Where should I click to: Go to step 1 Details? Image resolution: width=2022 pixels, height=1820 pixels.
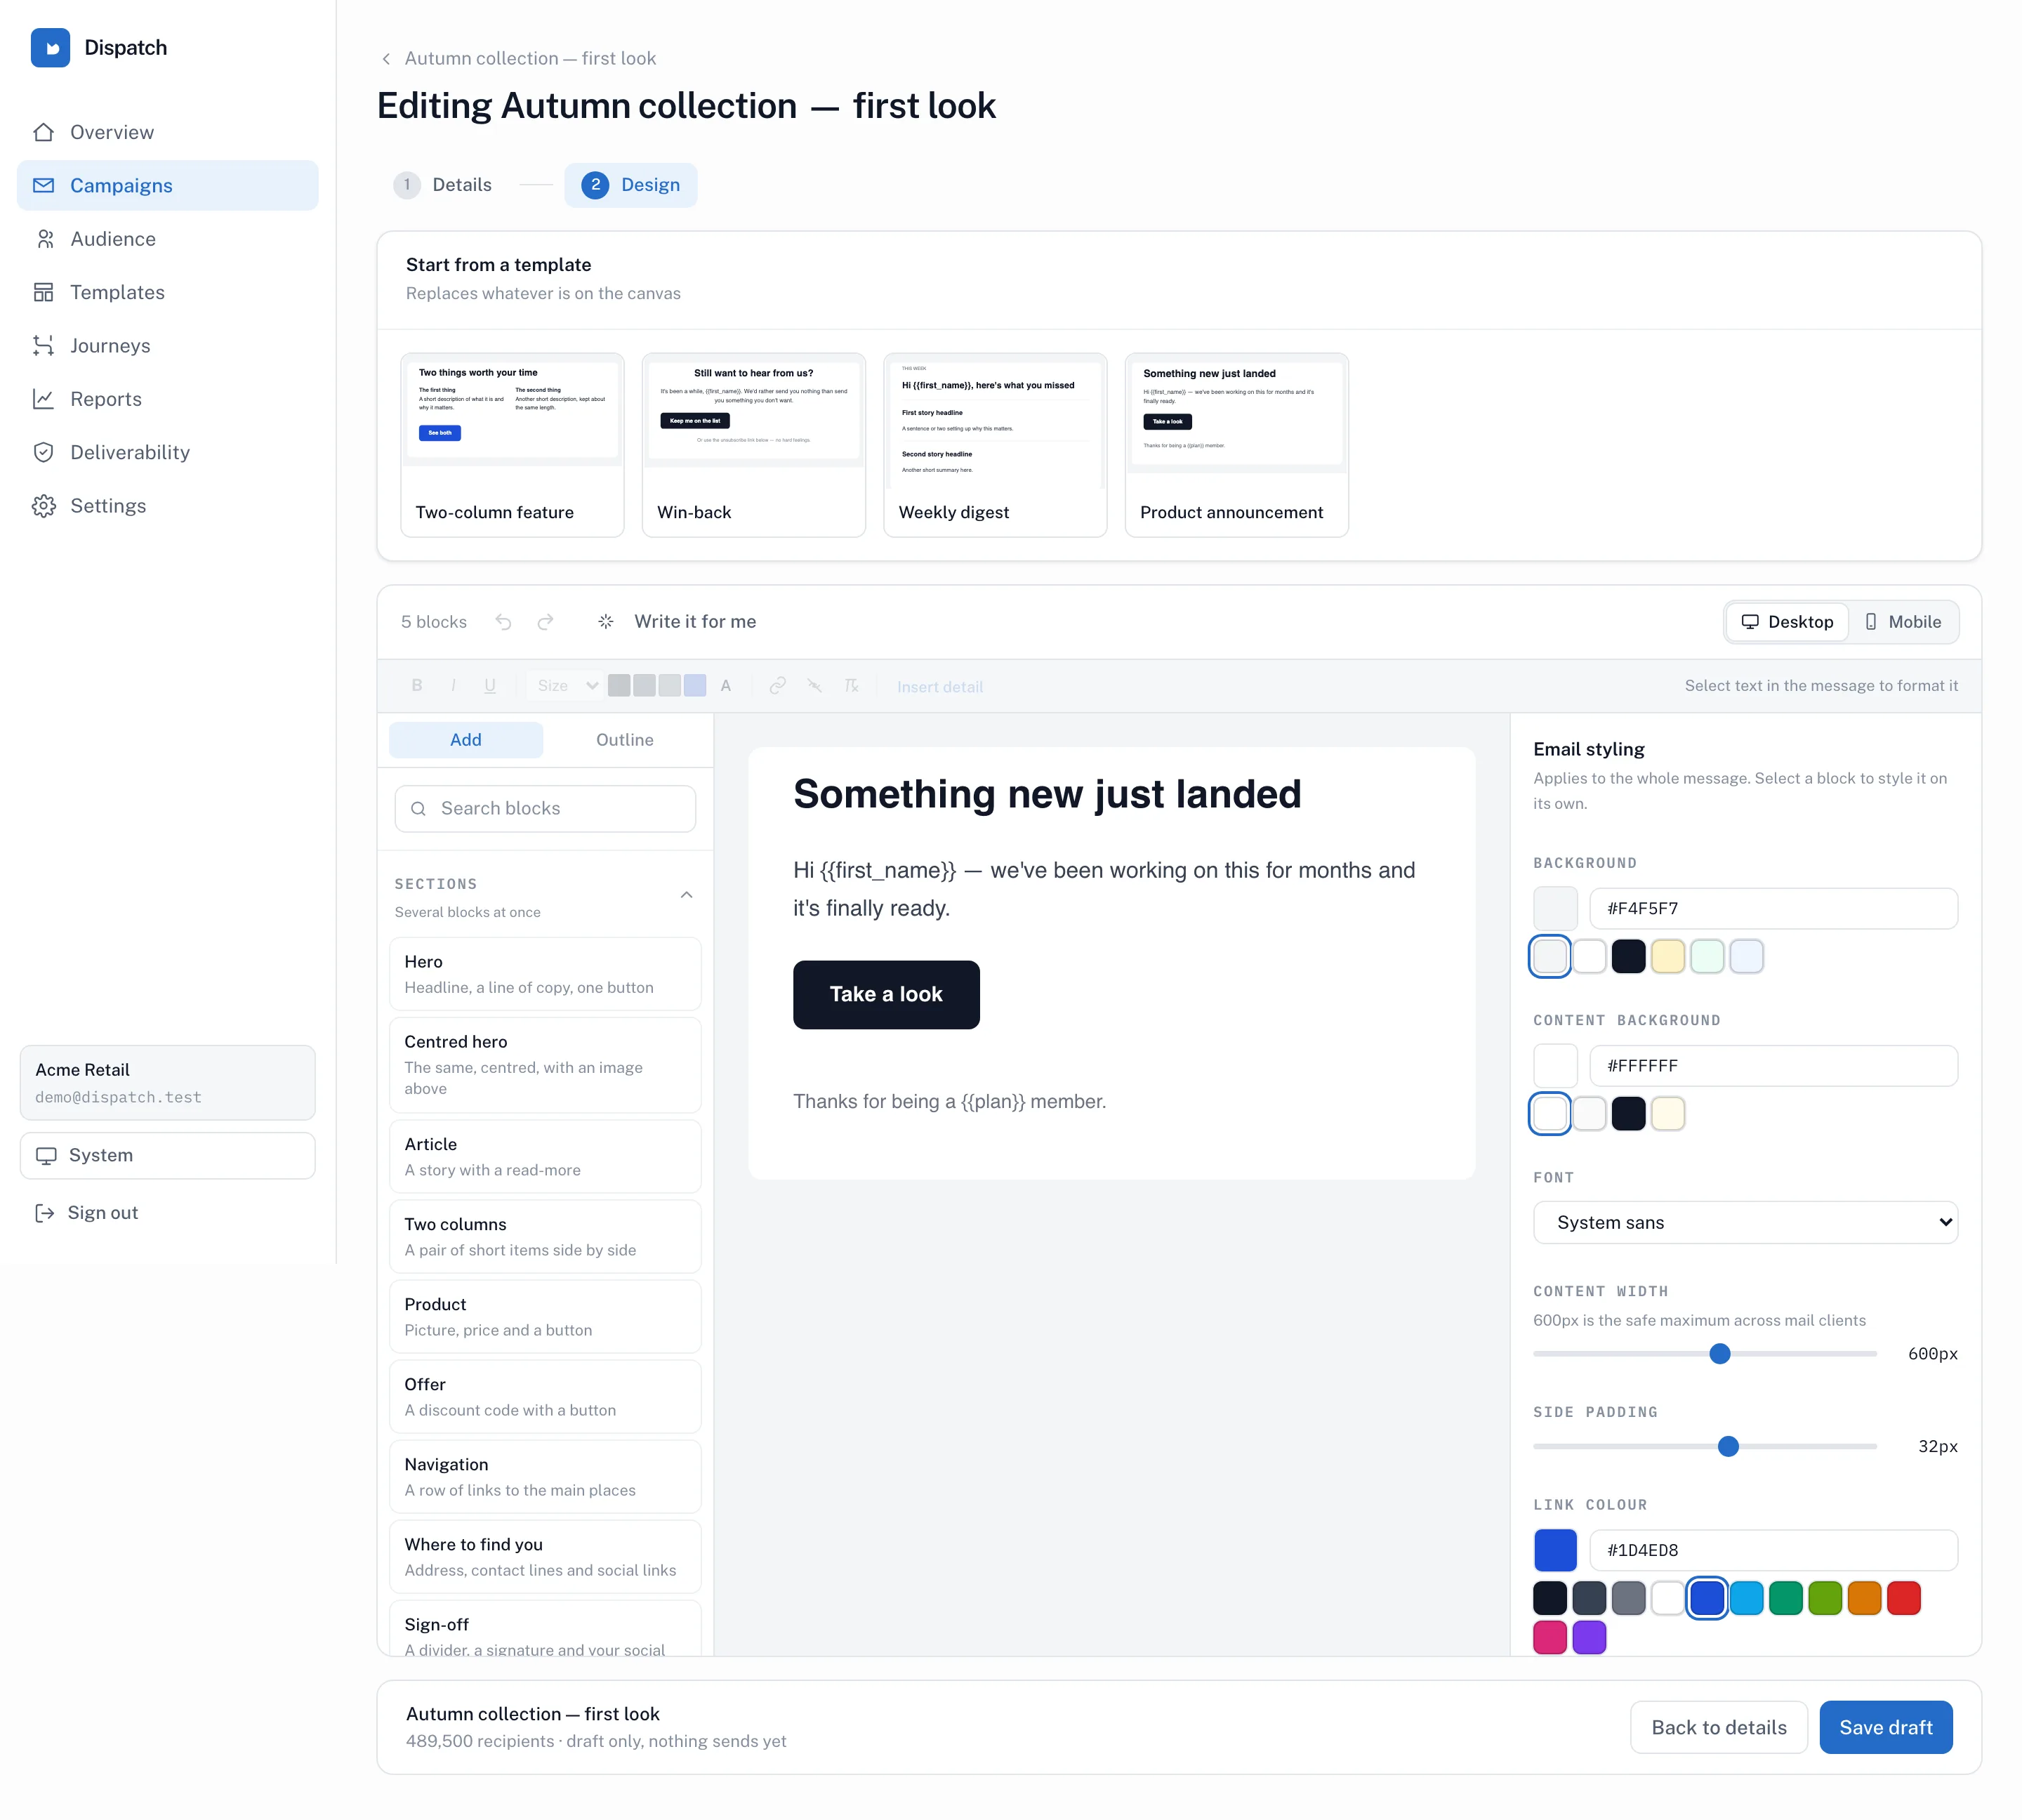443,185
